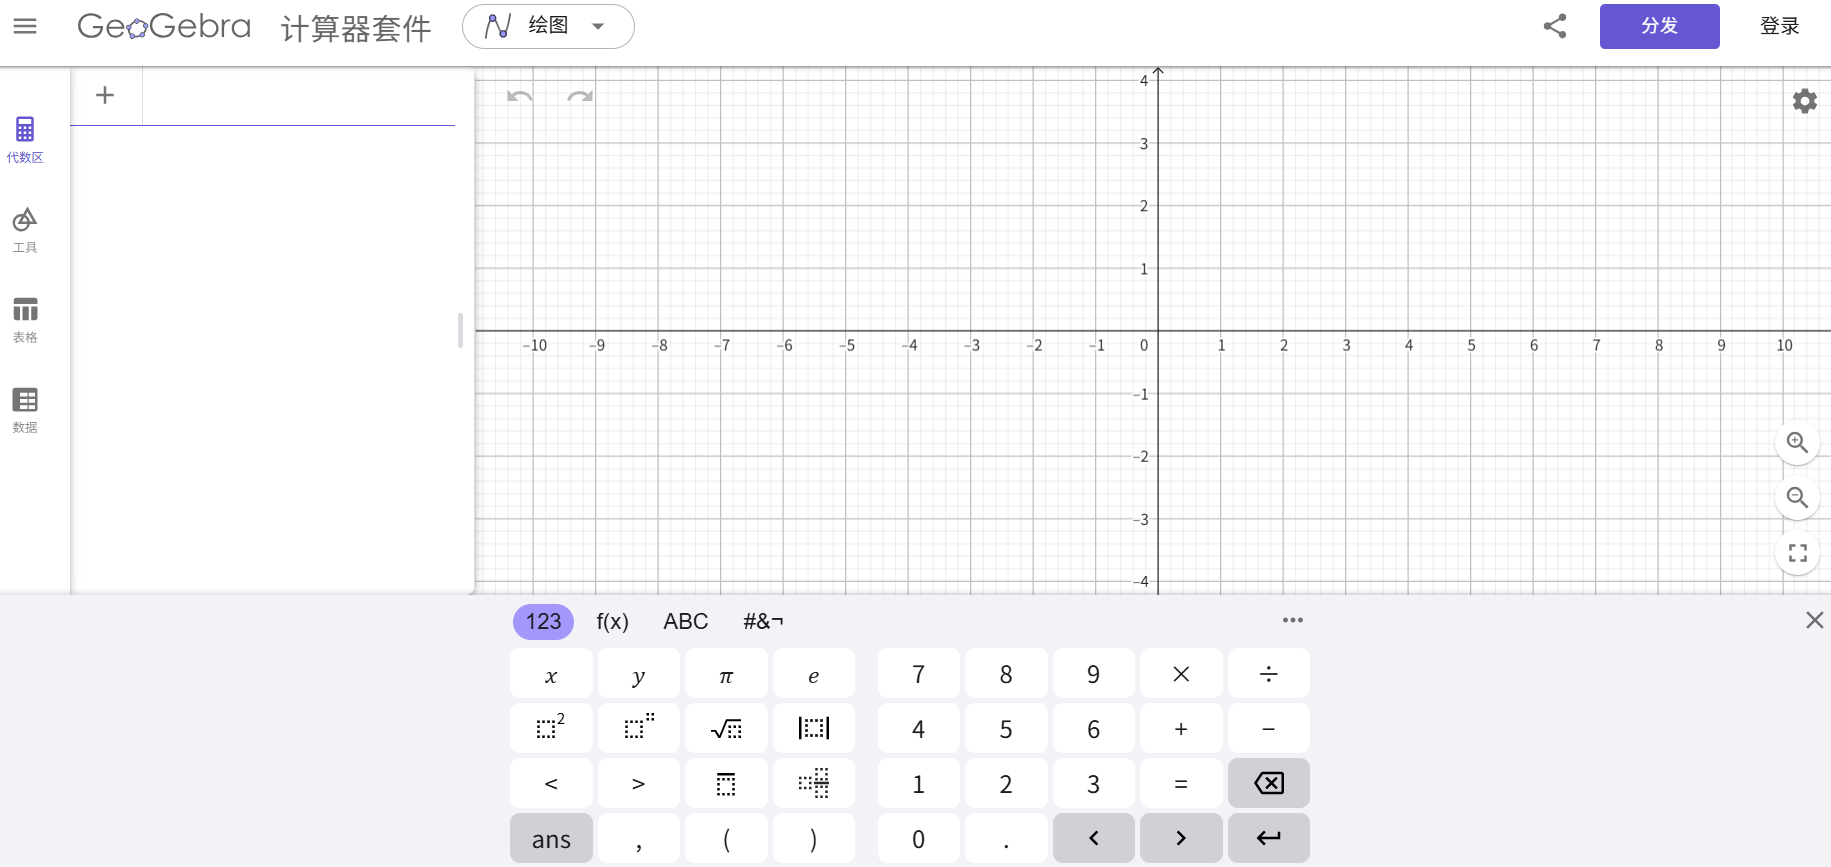Click the 登录 sign-in link
Screen dimensions: 1831x867
point(1779,26)
